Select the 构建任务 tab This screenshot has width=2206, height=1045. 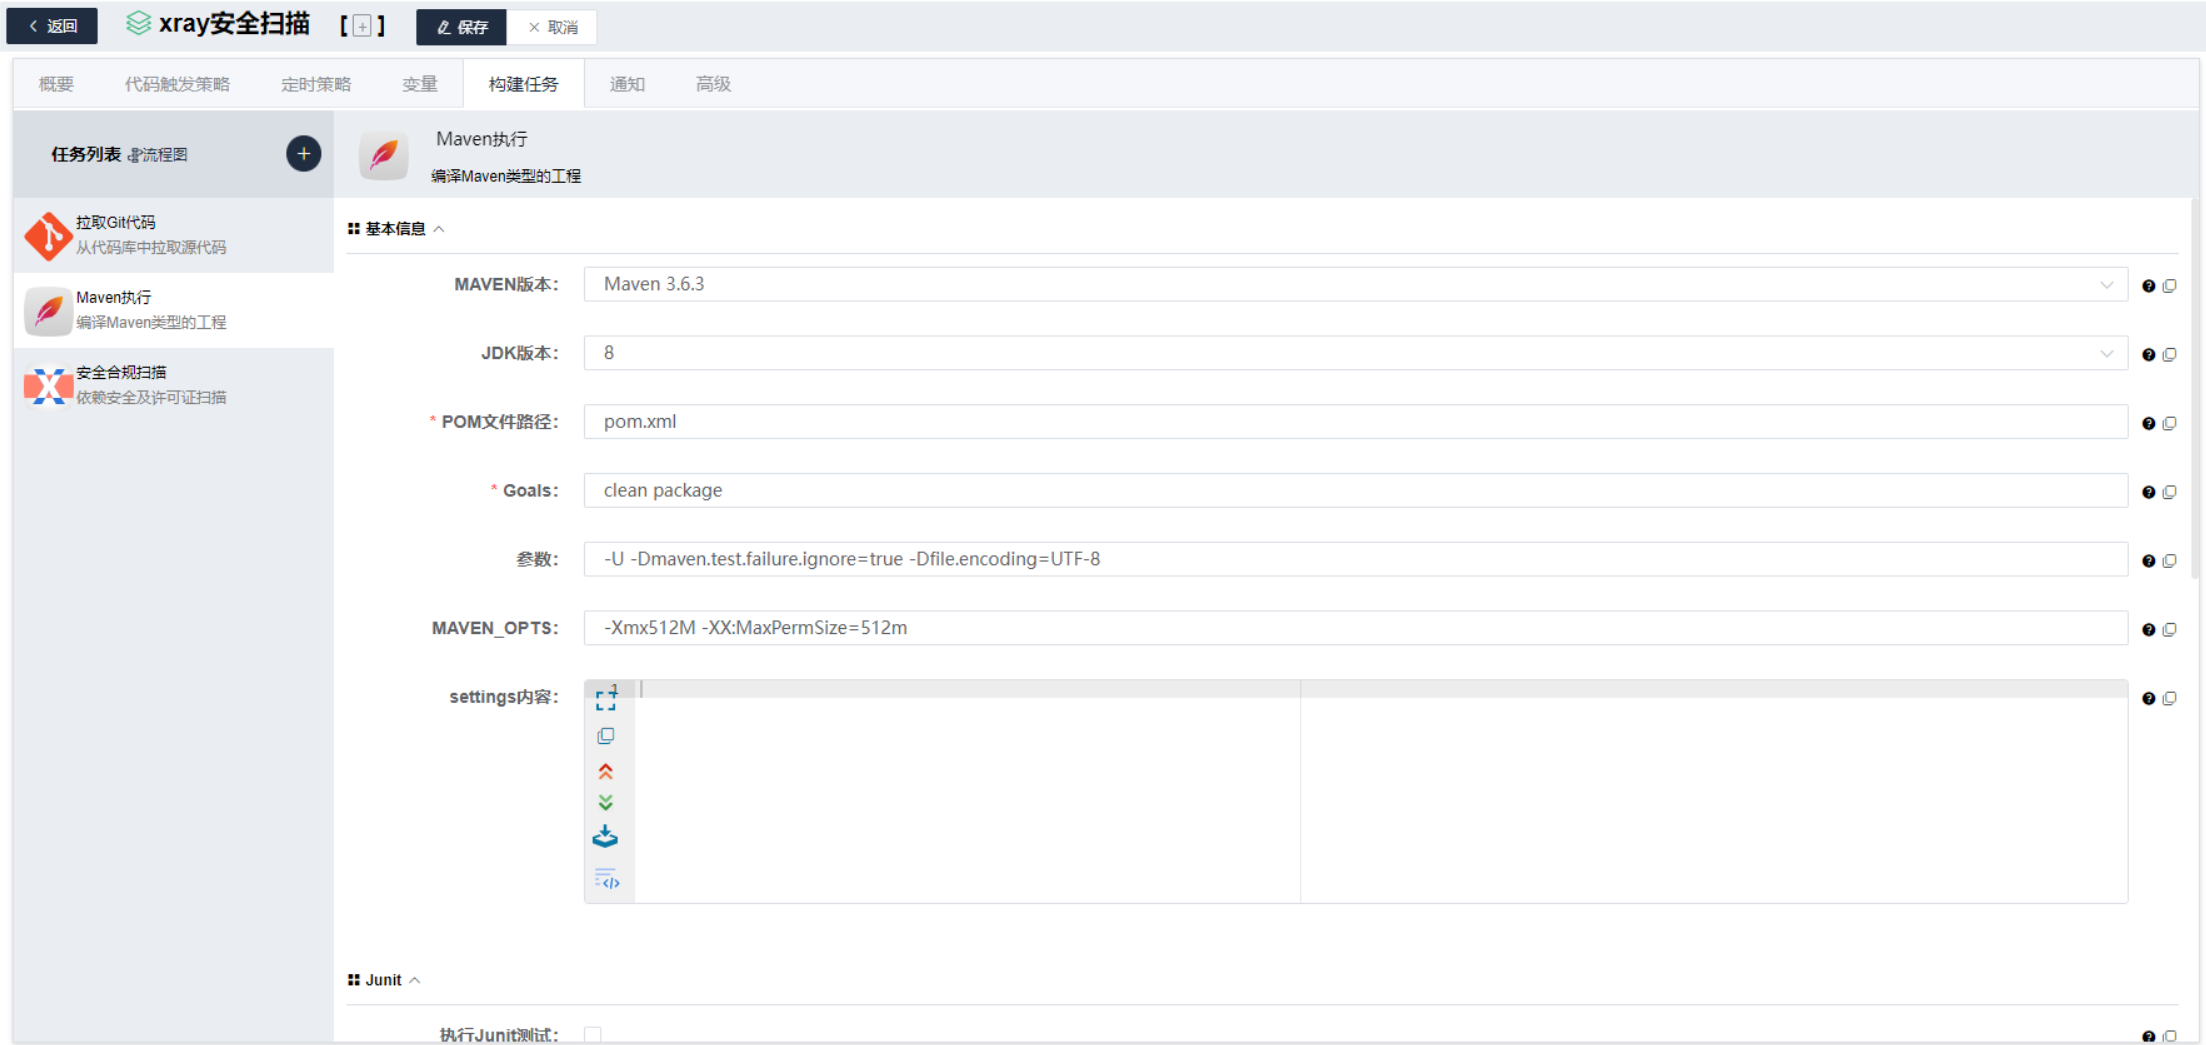point(523,84)
